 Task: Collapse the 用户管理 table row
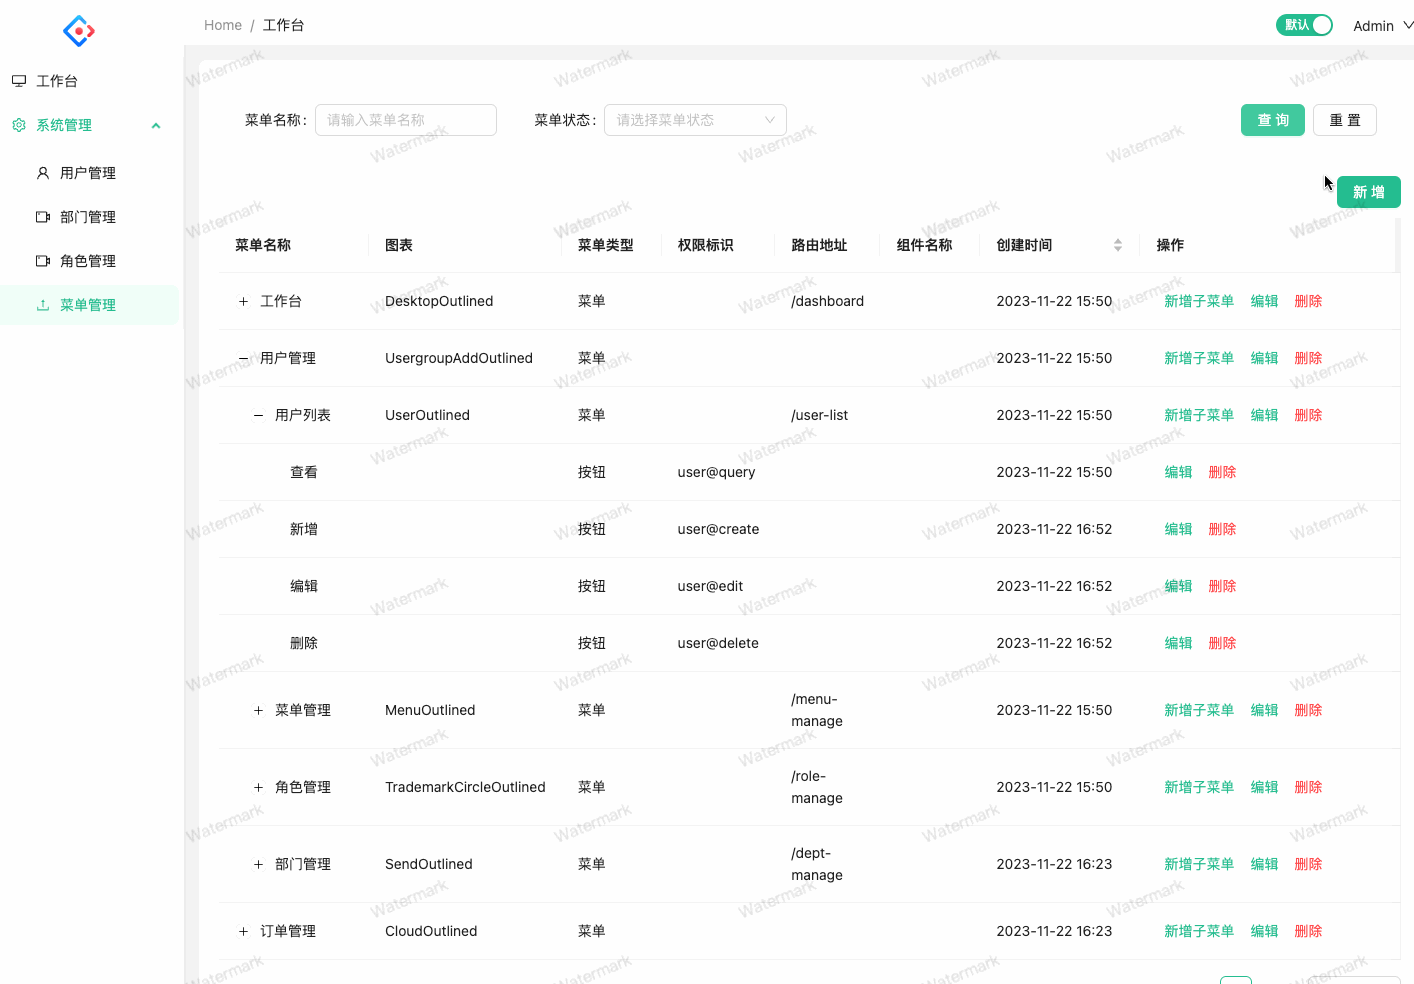pos(242,357)
